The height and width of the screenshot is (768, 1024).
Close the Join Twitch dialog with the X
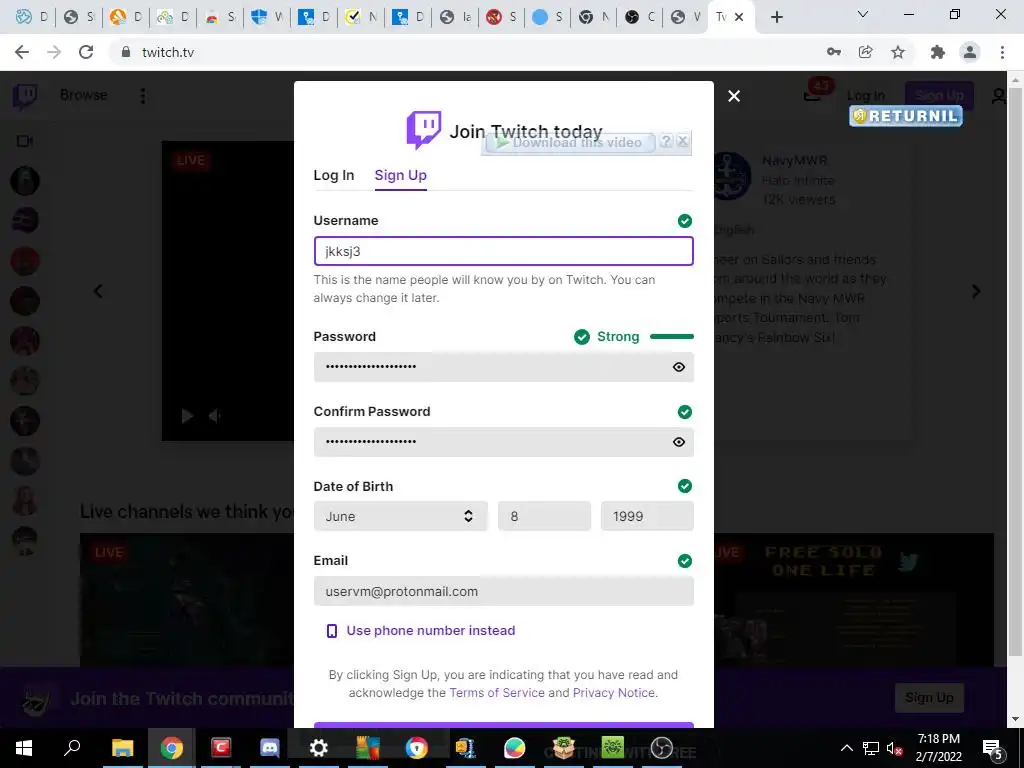(x=734, y=96)
